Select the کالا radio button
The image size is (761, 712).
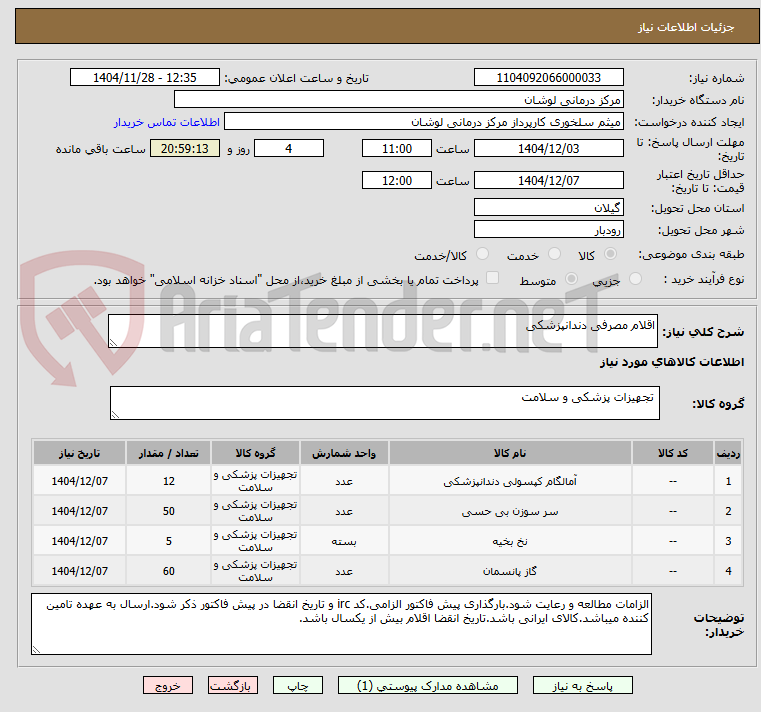click(x=611, y=254)
